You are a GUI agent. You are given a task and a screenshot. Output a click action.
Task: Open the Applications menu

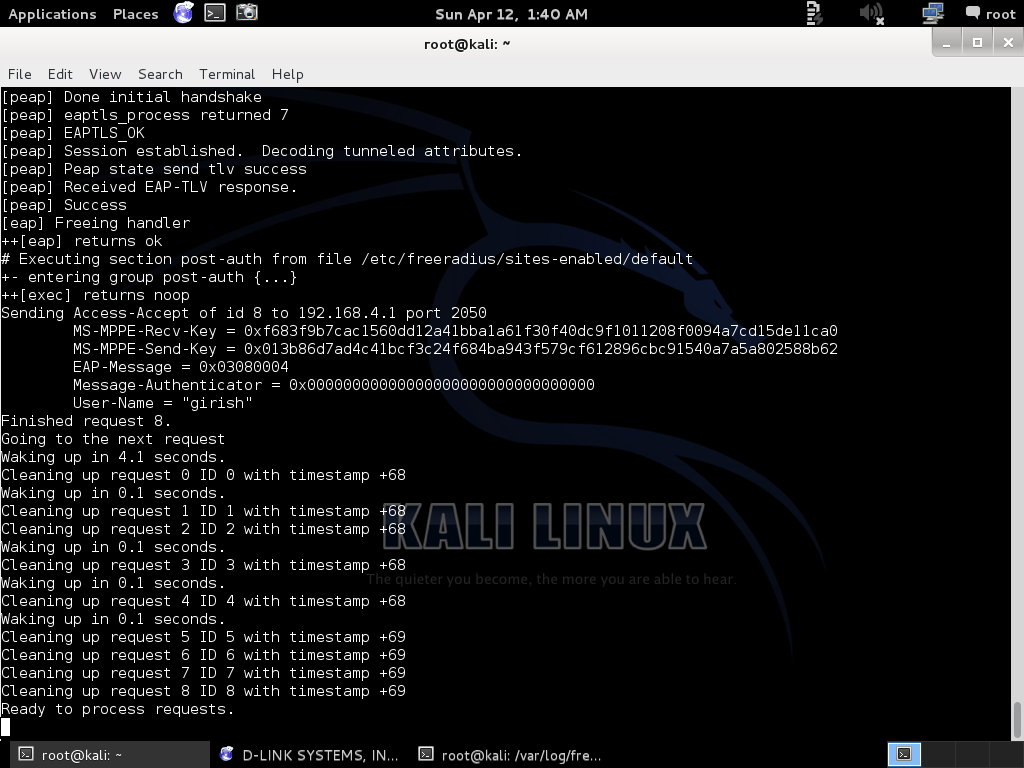(x=52, y=14)
